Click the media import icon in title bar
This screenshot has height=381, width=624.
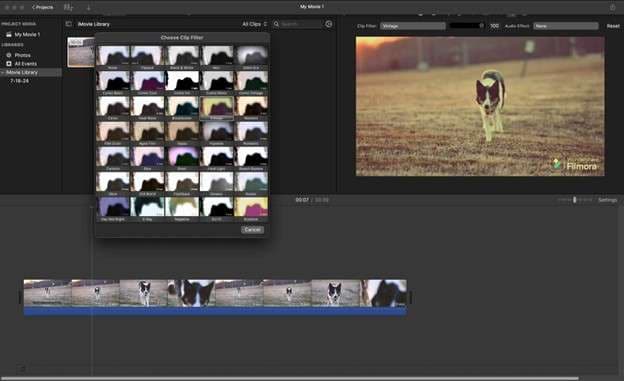click(68, 7)
